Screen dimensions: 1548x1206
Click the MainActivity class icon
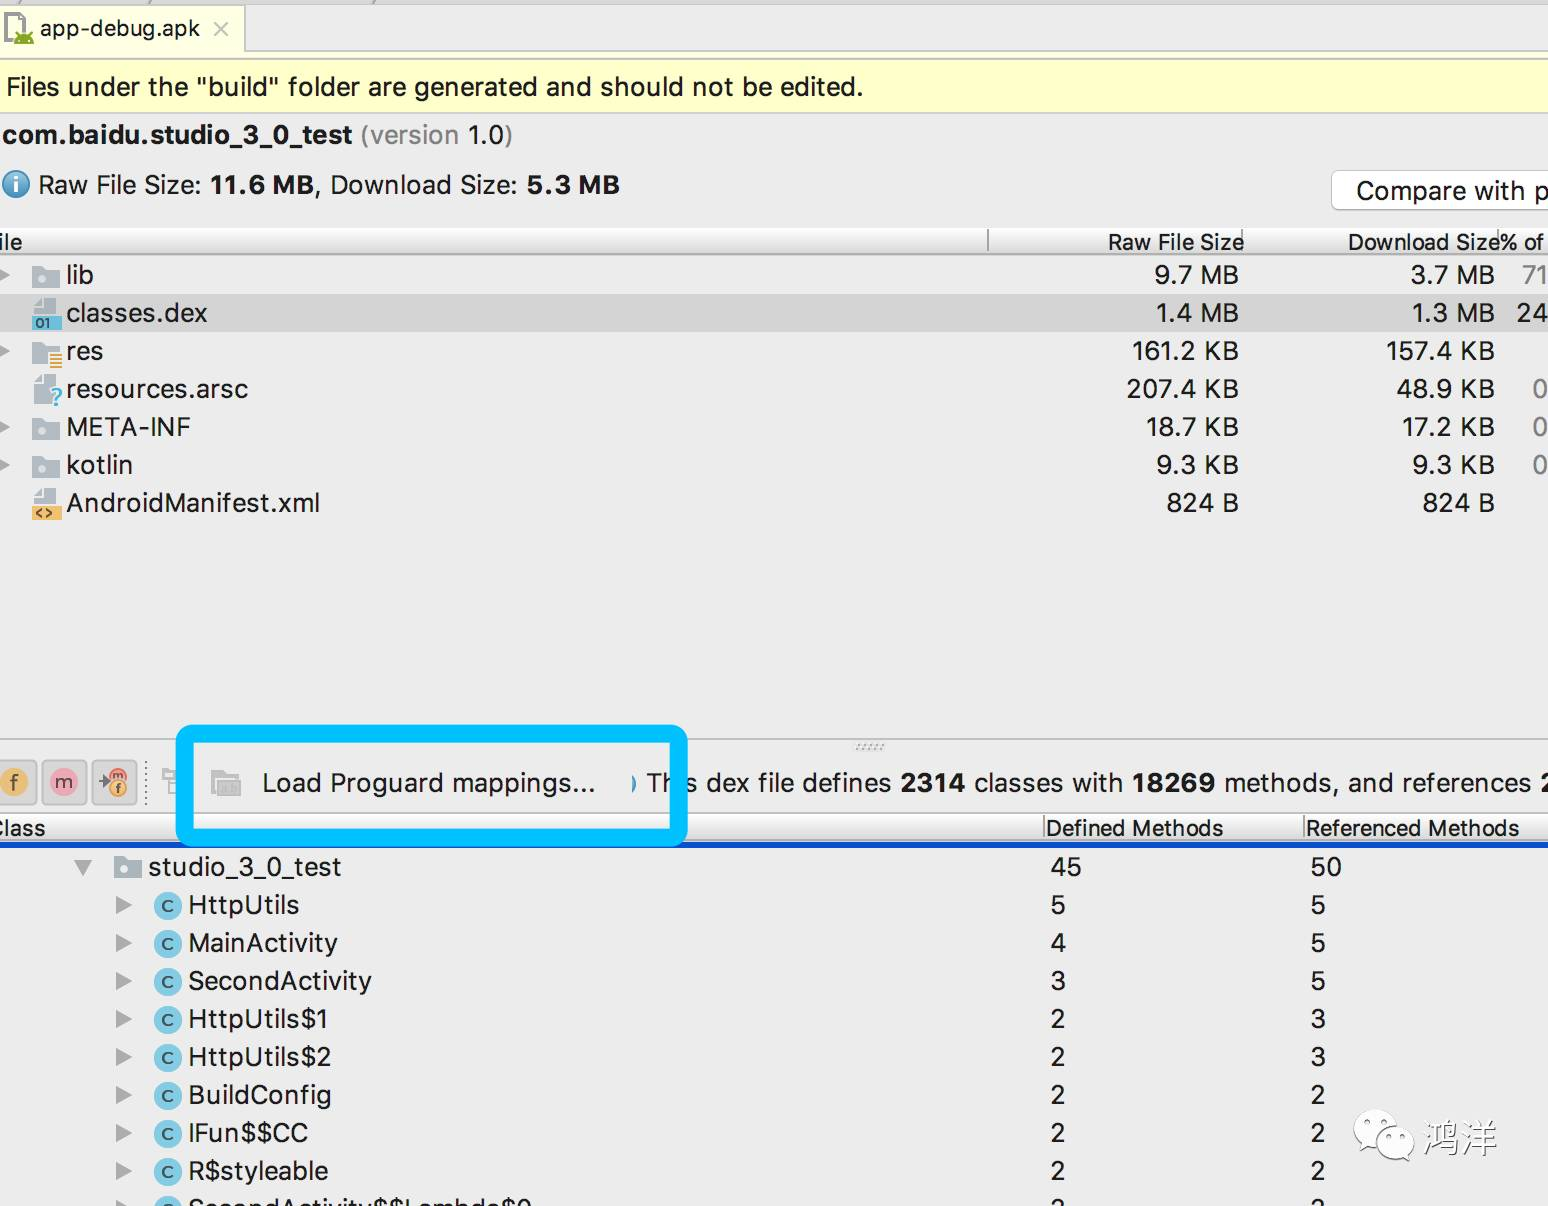click(x=168, y=944)
